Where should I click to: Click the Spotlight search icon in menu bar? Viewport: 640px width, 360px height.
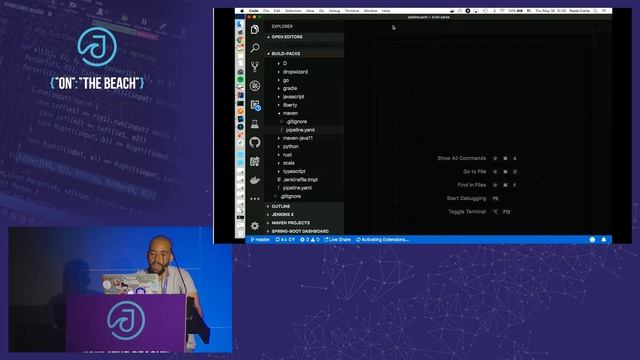pyautogui.click(x=596, y=11)
